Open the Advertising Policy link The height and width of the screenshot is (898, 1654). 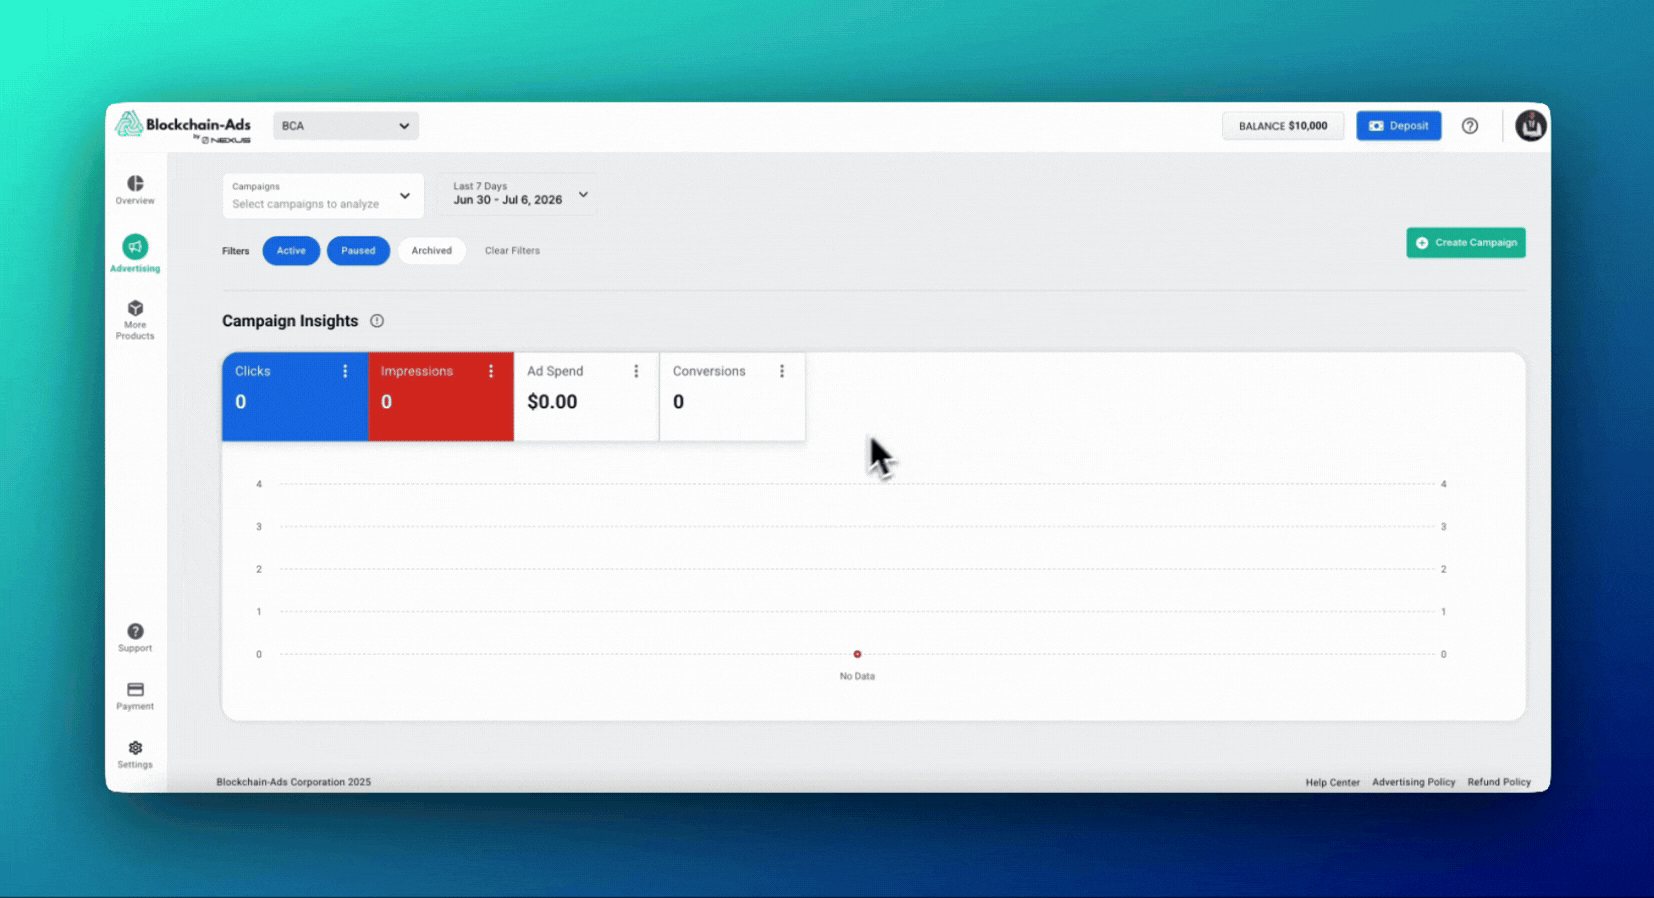tap(1413, 783)
